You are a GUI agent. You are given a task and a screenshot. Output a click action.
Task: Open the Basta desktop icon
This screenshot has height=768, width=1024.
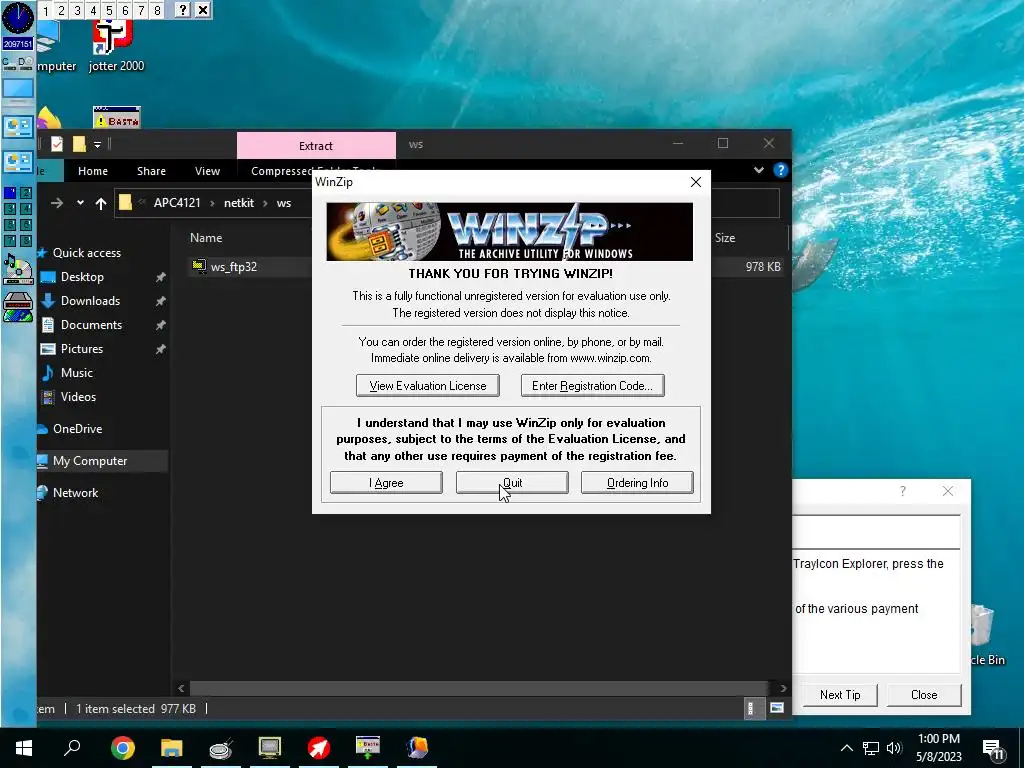[117, 118]
